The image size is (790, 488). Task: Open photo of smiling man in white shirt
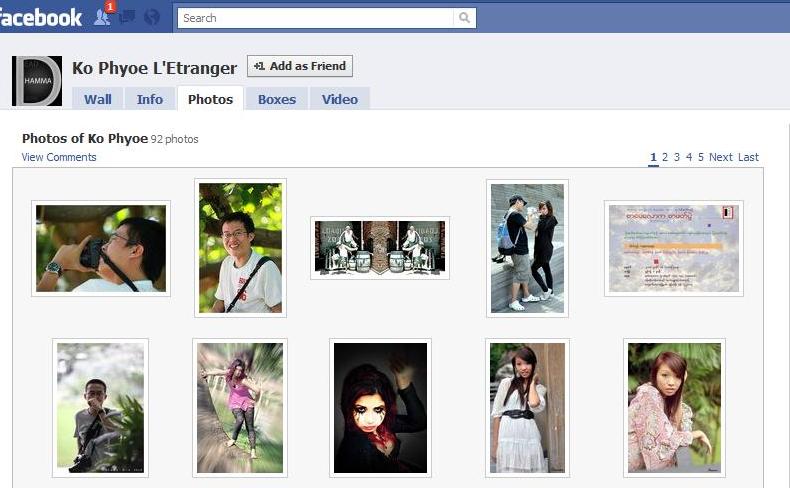[240, 248]
